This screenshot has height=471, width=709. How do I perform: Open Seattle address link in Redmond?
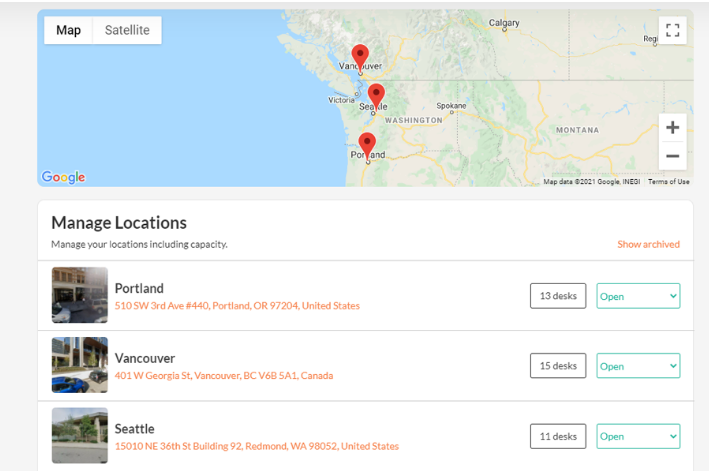click(x=257, y=446)
